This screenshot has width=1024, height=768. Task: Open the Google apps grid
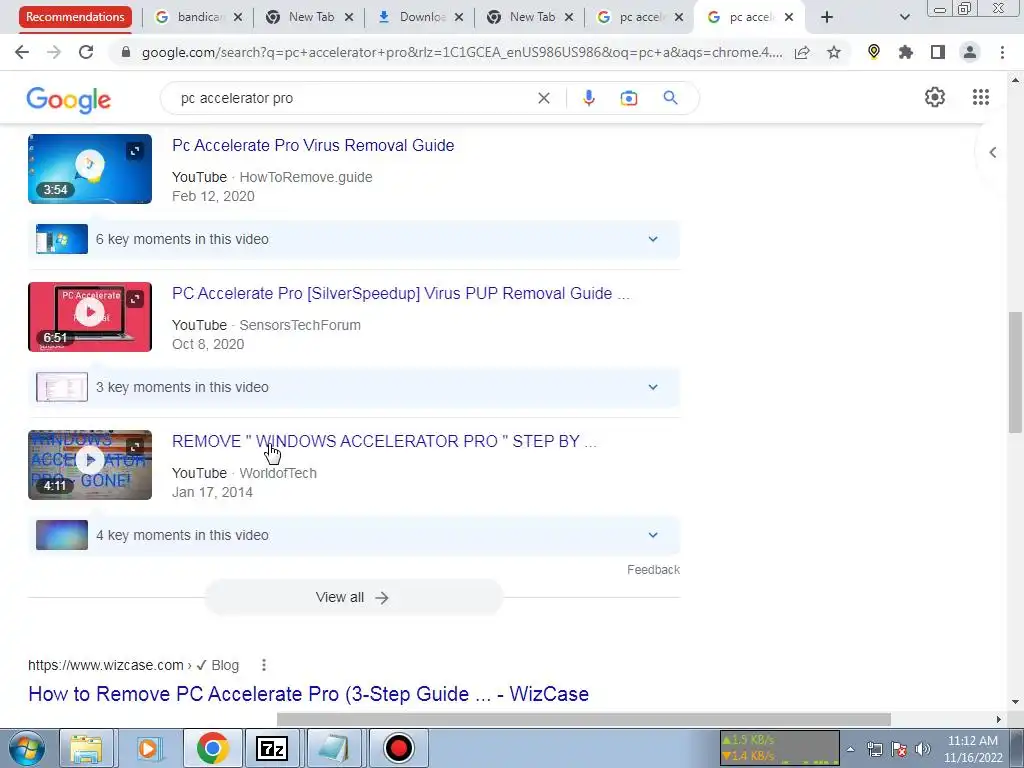tap(980, 97)
